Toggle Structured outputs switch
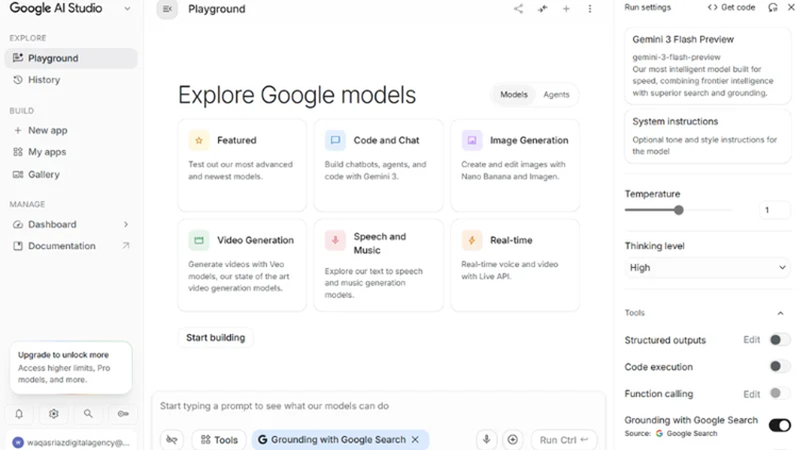This screenshot has width=800, height=450. tap(779, 340)
